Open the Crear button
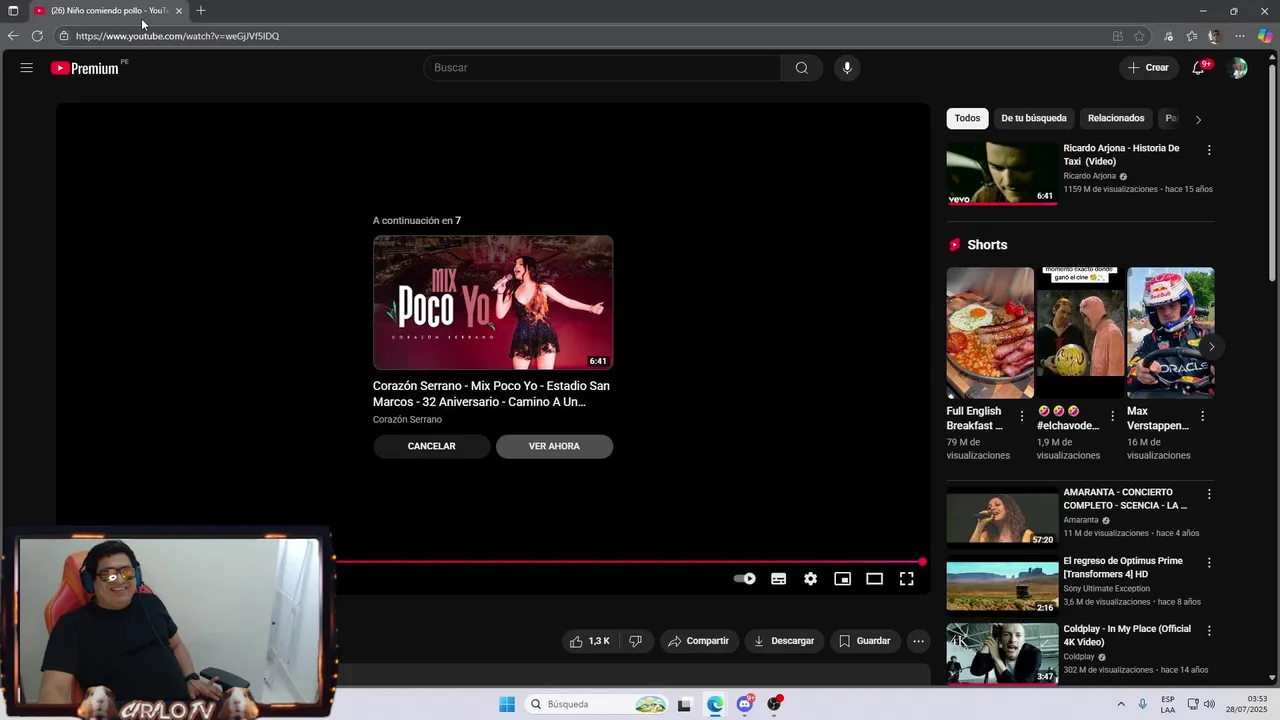Image resolution: width=1280 pixels, height=720 pixels. point(1148,68)
